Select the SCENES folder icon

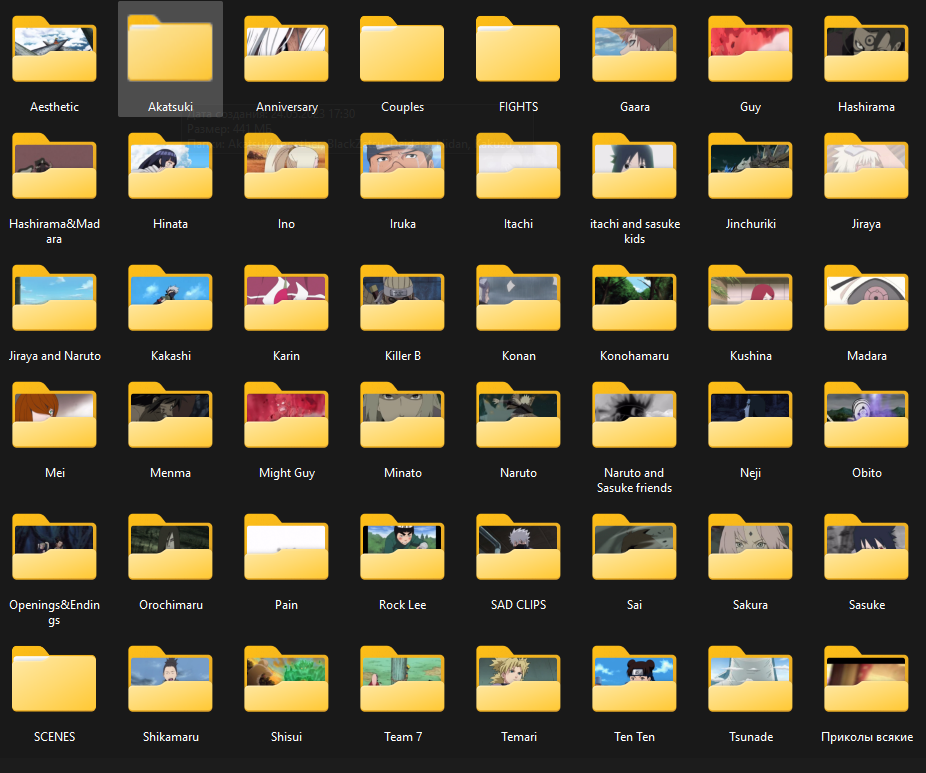tap(54, 679)
